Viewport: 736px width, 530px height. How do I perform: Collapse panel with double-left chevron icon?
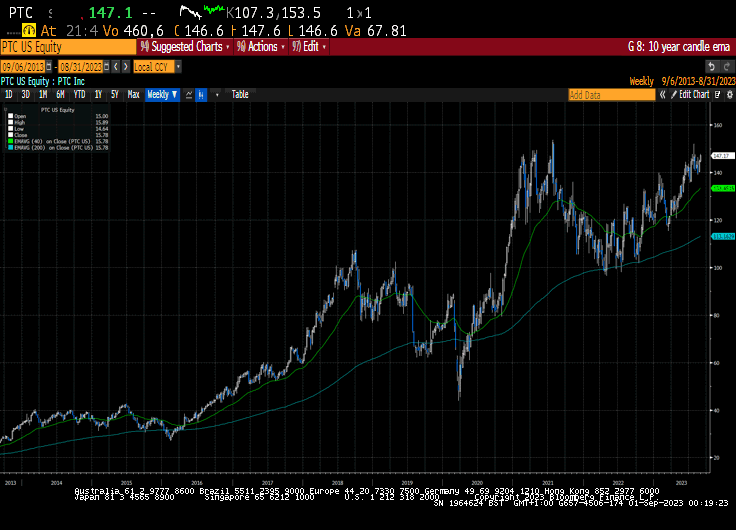click(662, 95)
